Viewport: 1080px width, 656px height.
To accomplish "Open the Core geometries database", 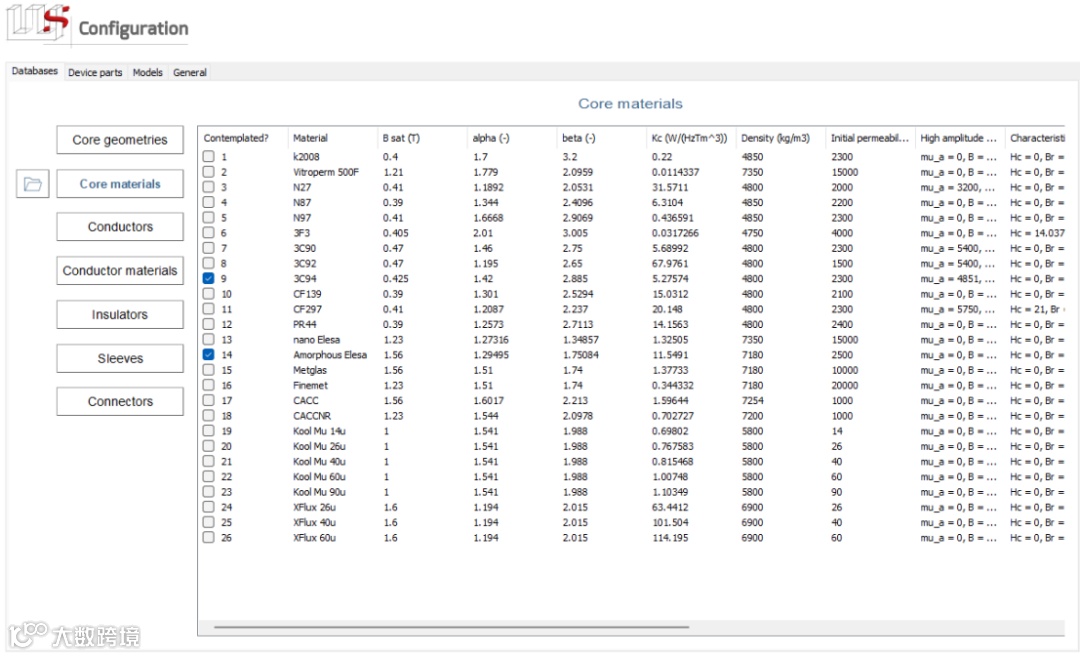I will point(120,140).
